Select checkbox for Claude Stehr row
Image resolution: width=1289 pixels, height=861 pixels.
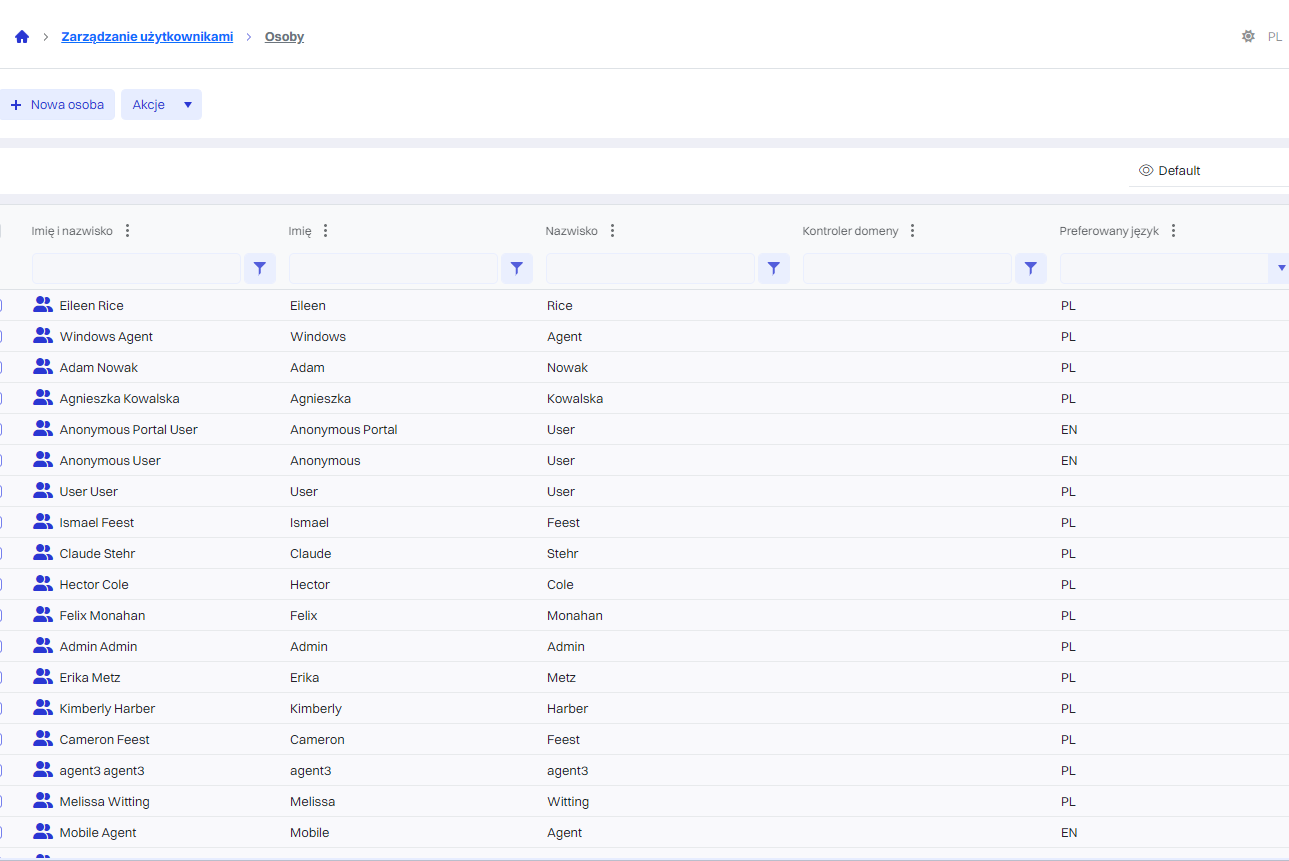tap(1, 553)
